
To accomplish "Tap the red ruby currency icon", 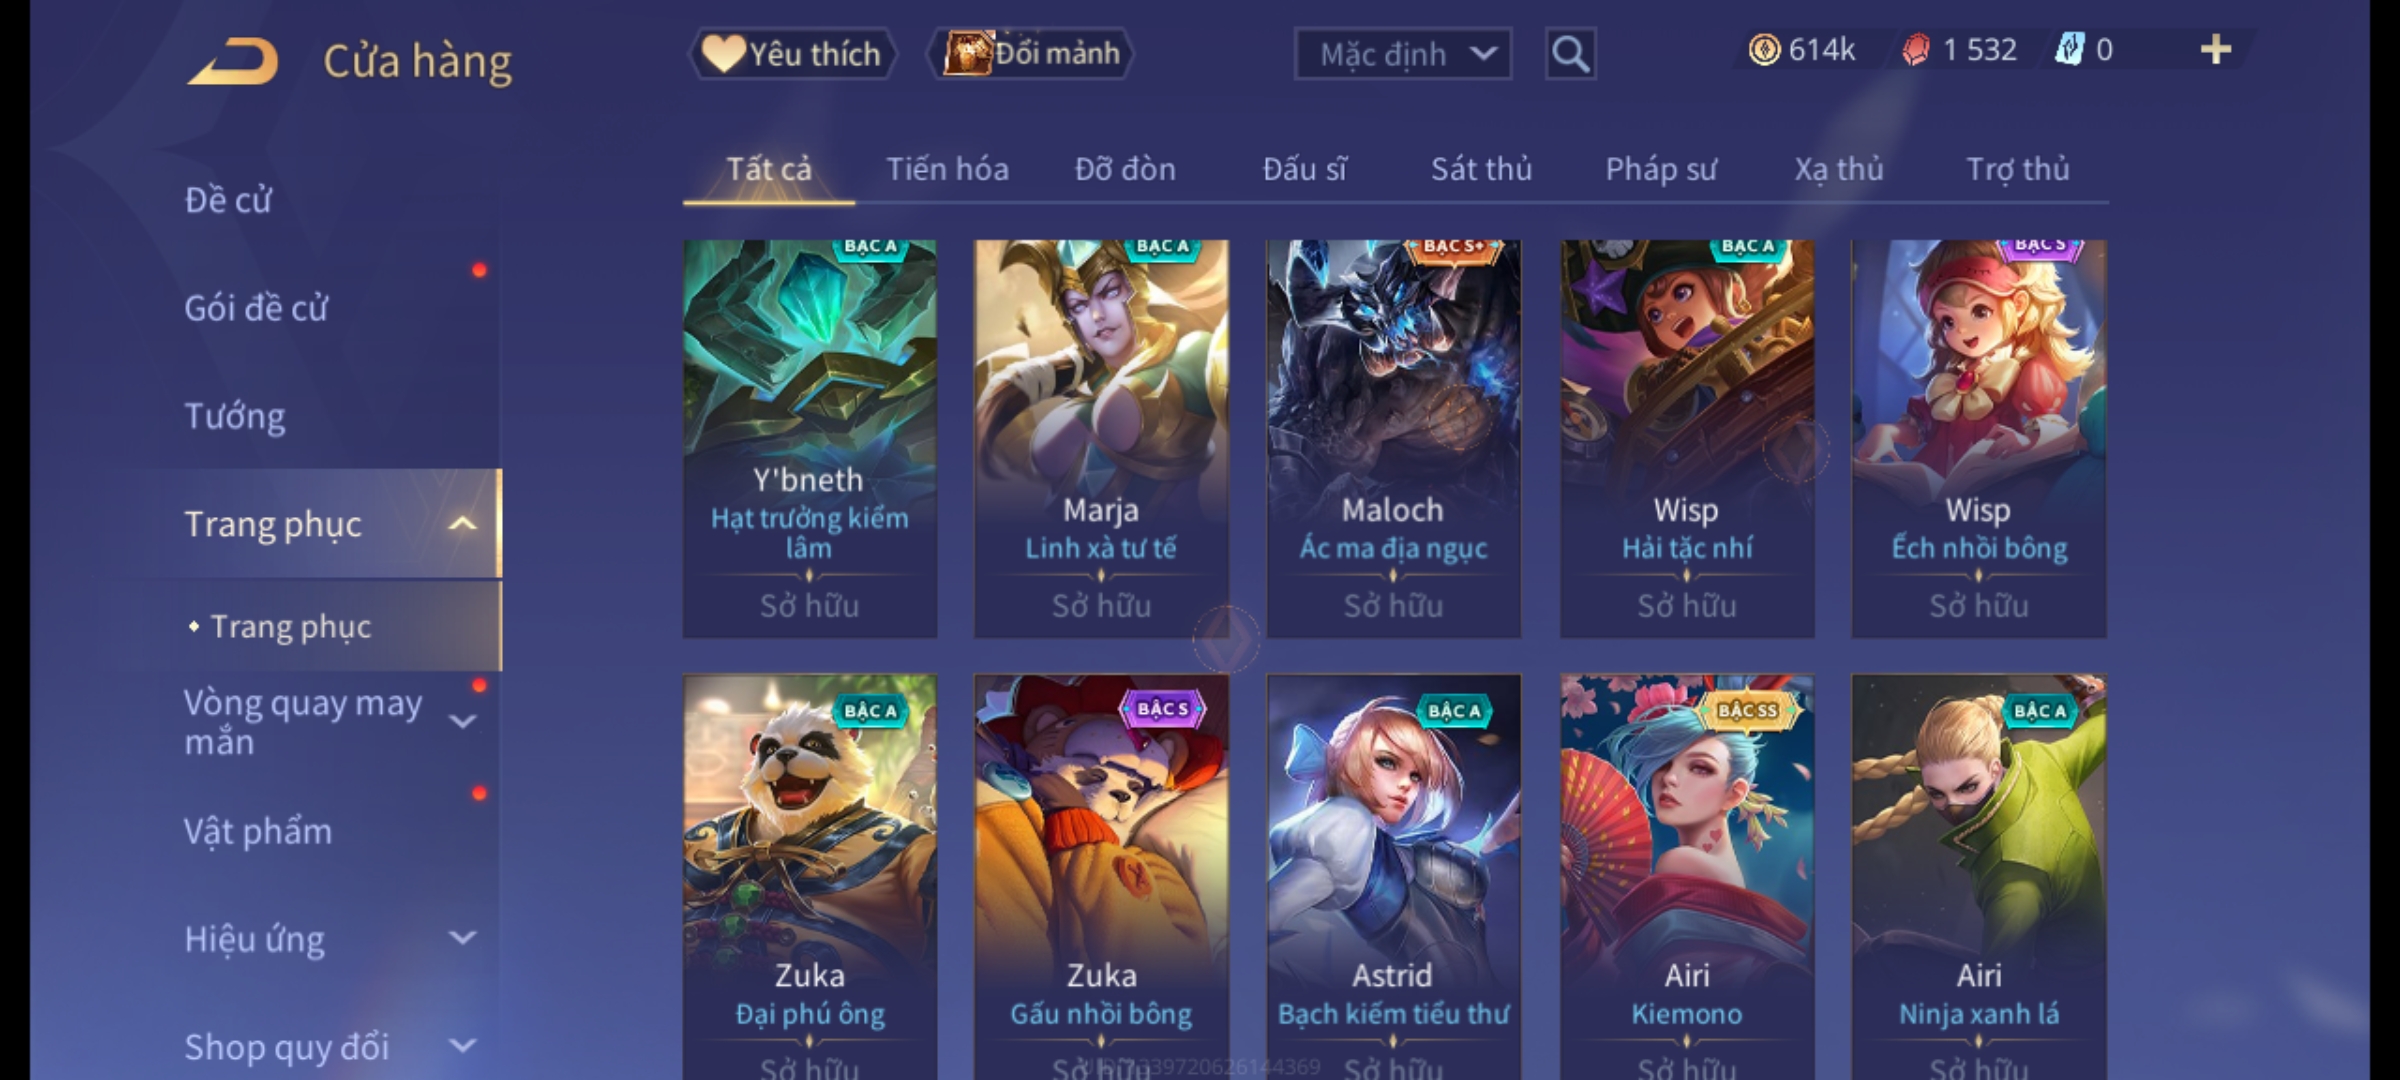I will (x=1916, y=50).
